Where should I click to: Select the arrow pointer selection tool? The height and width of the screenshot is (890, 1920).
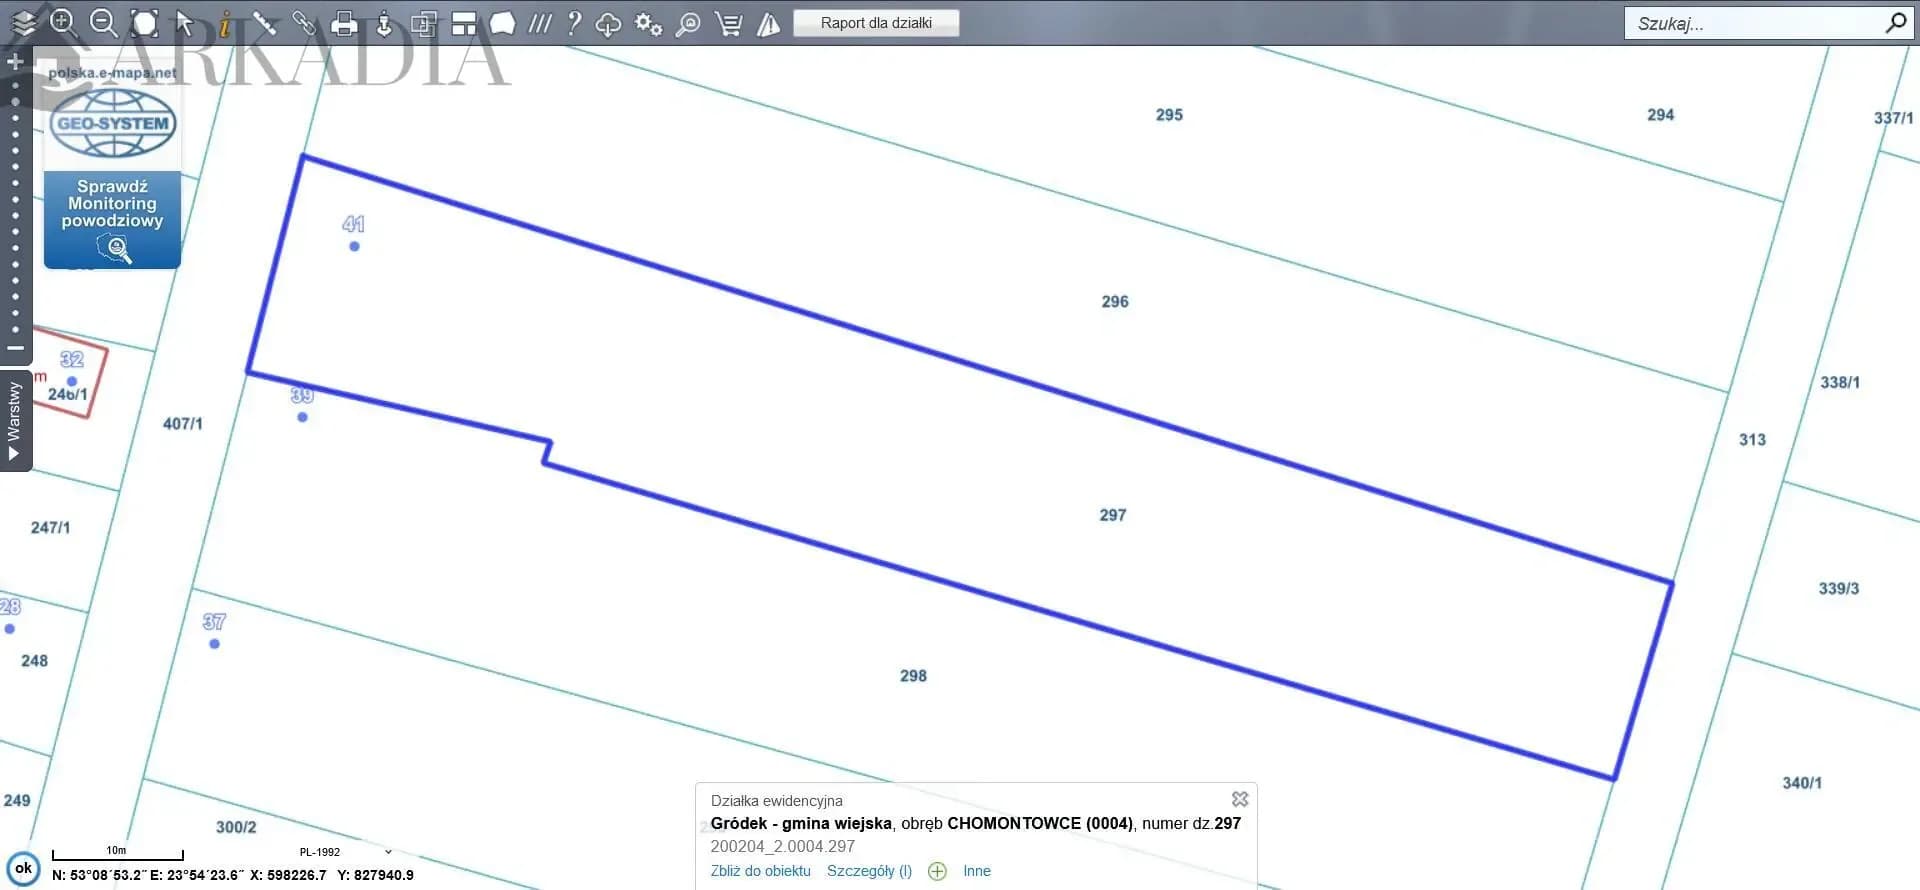point(184,23)
